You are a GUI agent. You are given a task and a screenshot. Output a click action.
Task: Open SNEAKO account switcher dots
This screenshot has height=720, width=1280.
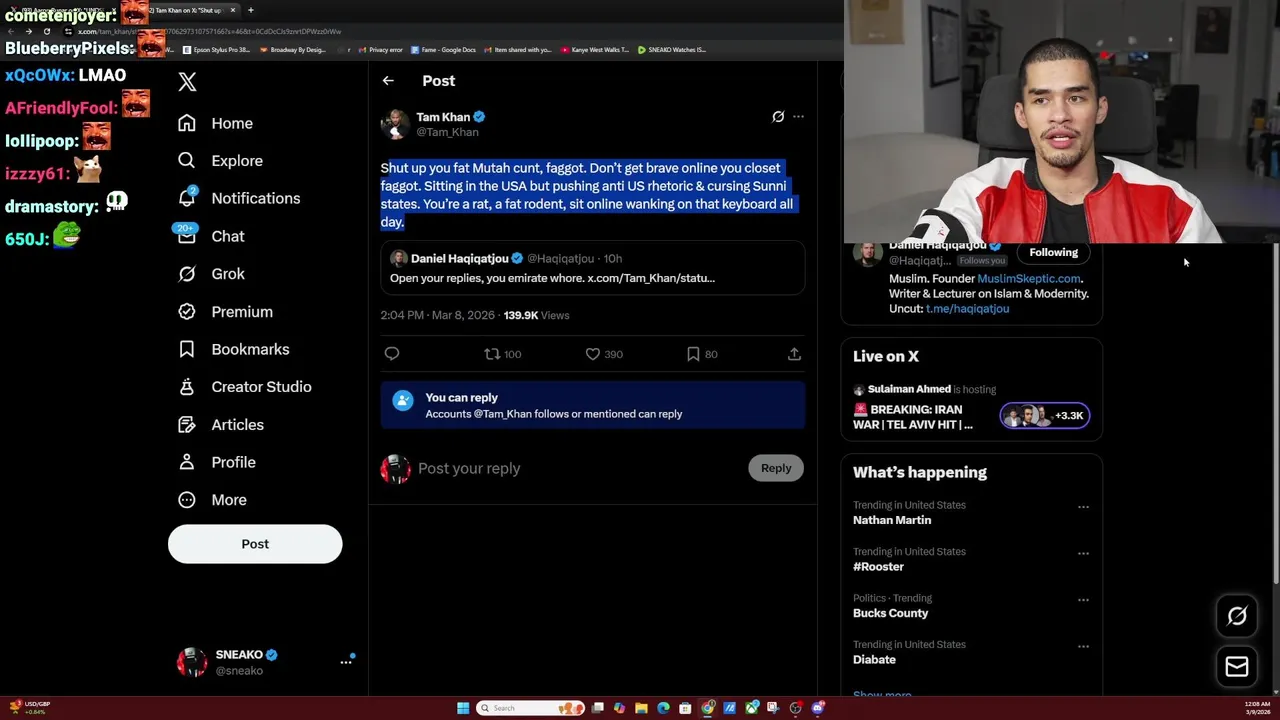click(x=346, y=661)
